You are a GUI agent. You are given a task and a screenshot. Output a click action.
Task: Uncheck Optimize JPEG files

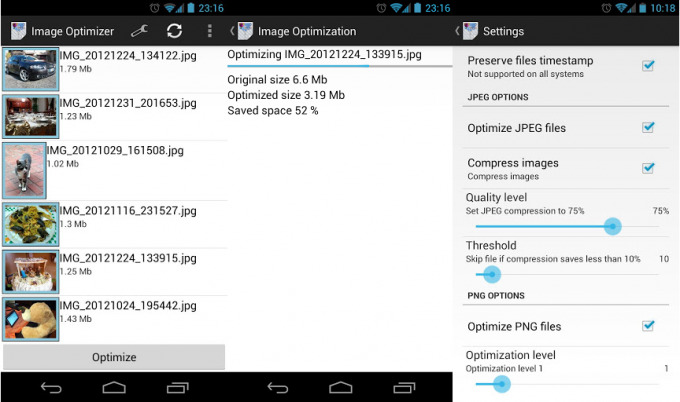point(648,128)
